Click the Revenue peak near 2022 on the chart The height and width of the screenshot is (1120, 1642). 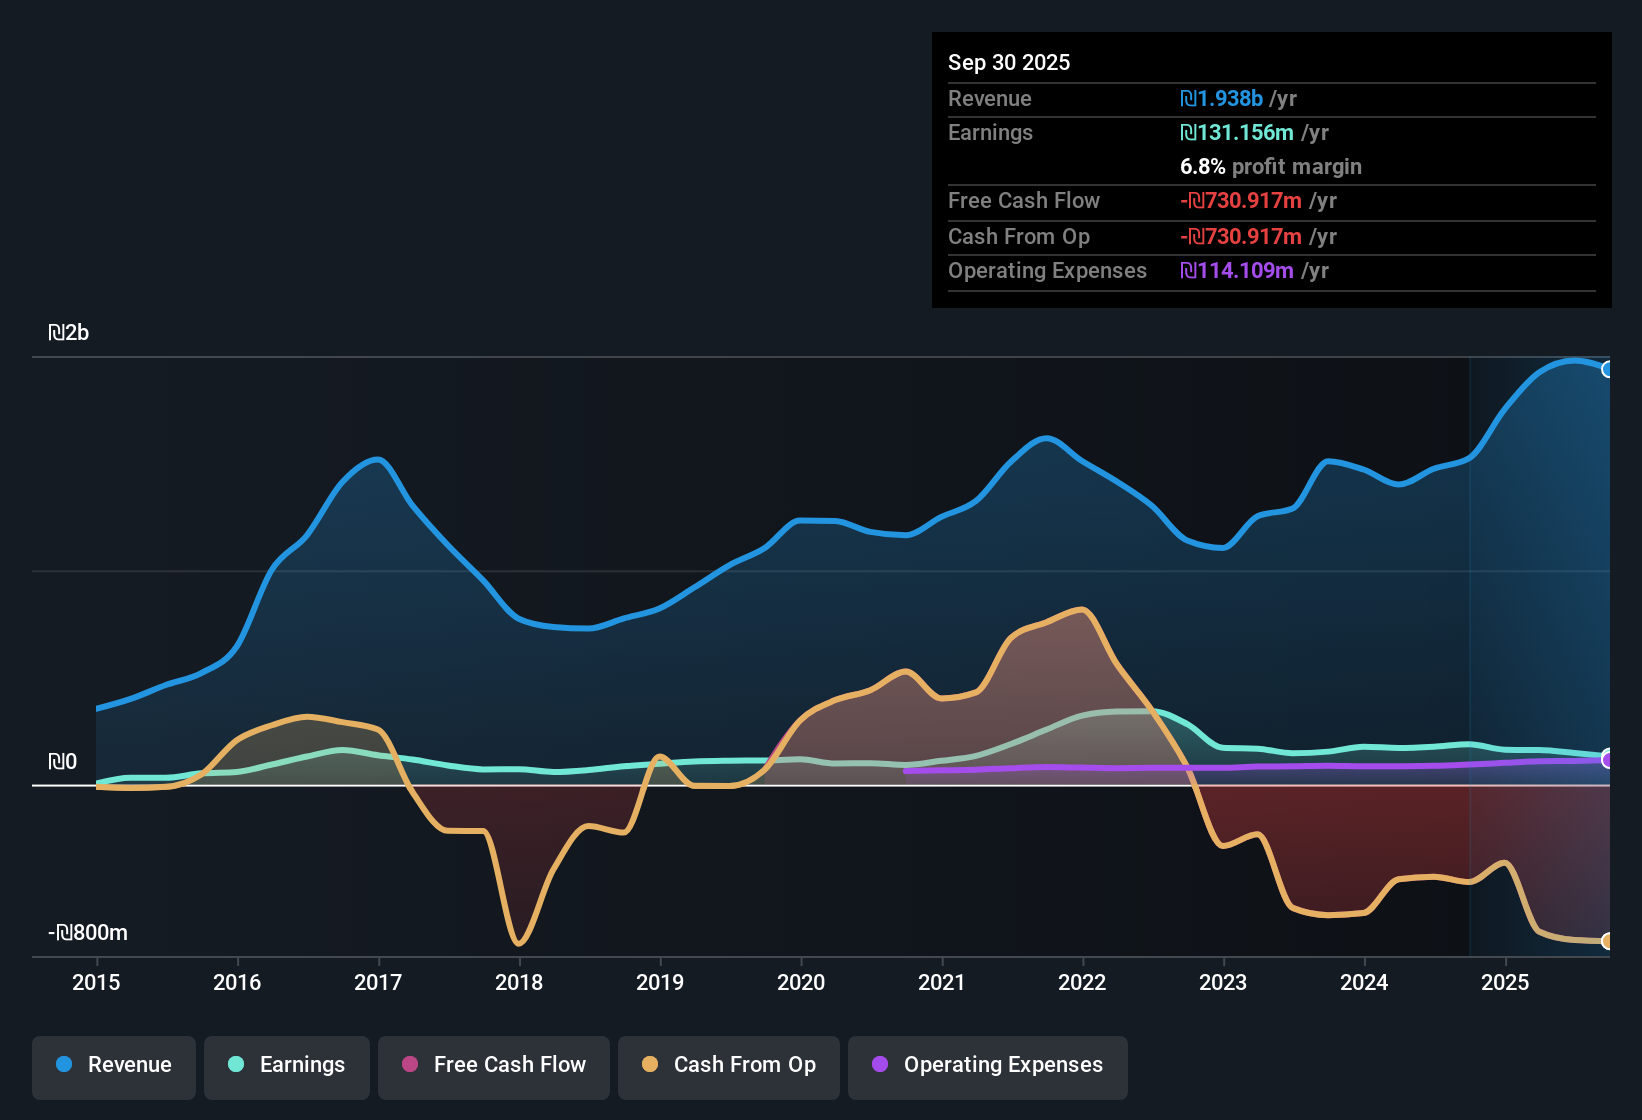pyautogui.click(x=1044, y=437)
